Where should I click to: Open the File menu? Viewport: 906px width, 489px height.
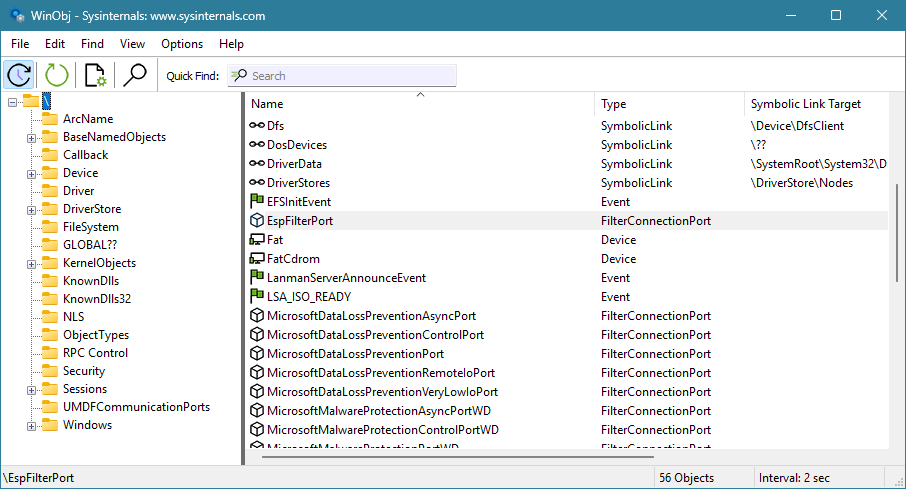click(20, 44)
